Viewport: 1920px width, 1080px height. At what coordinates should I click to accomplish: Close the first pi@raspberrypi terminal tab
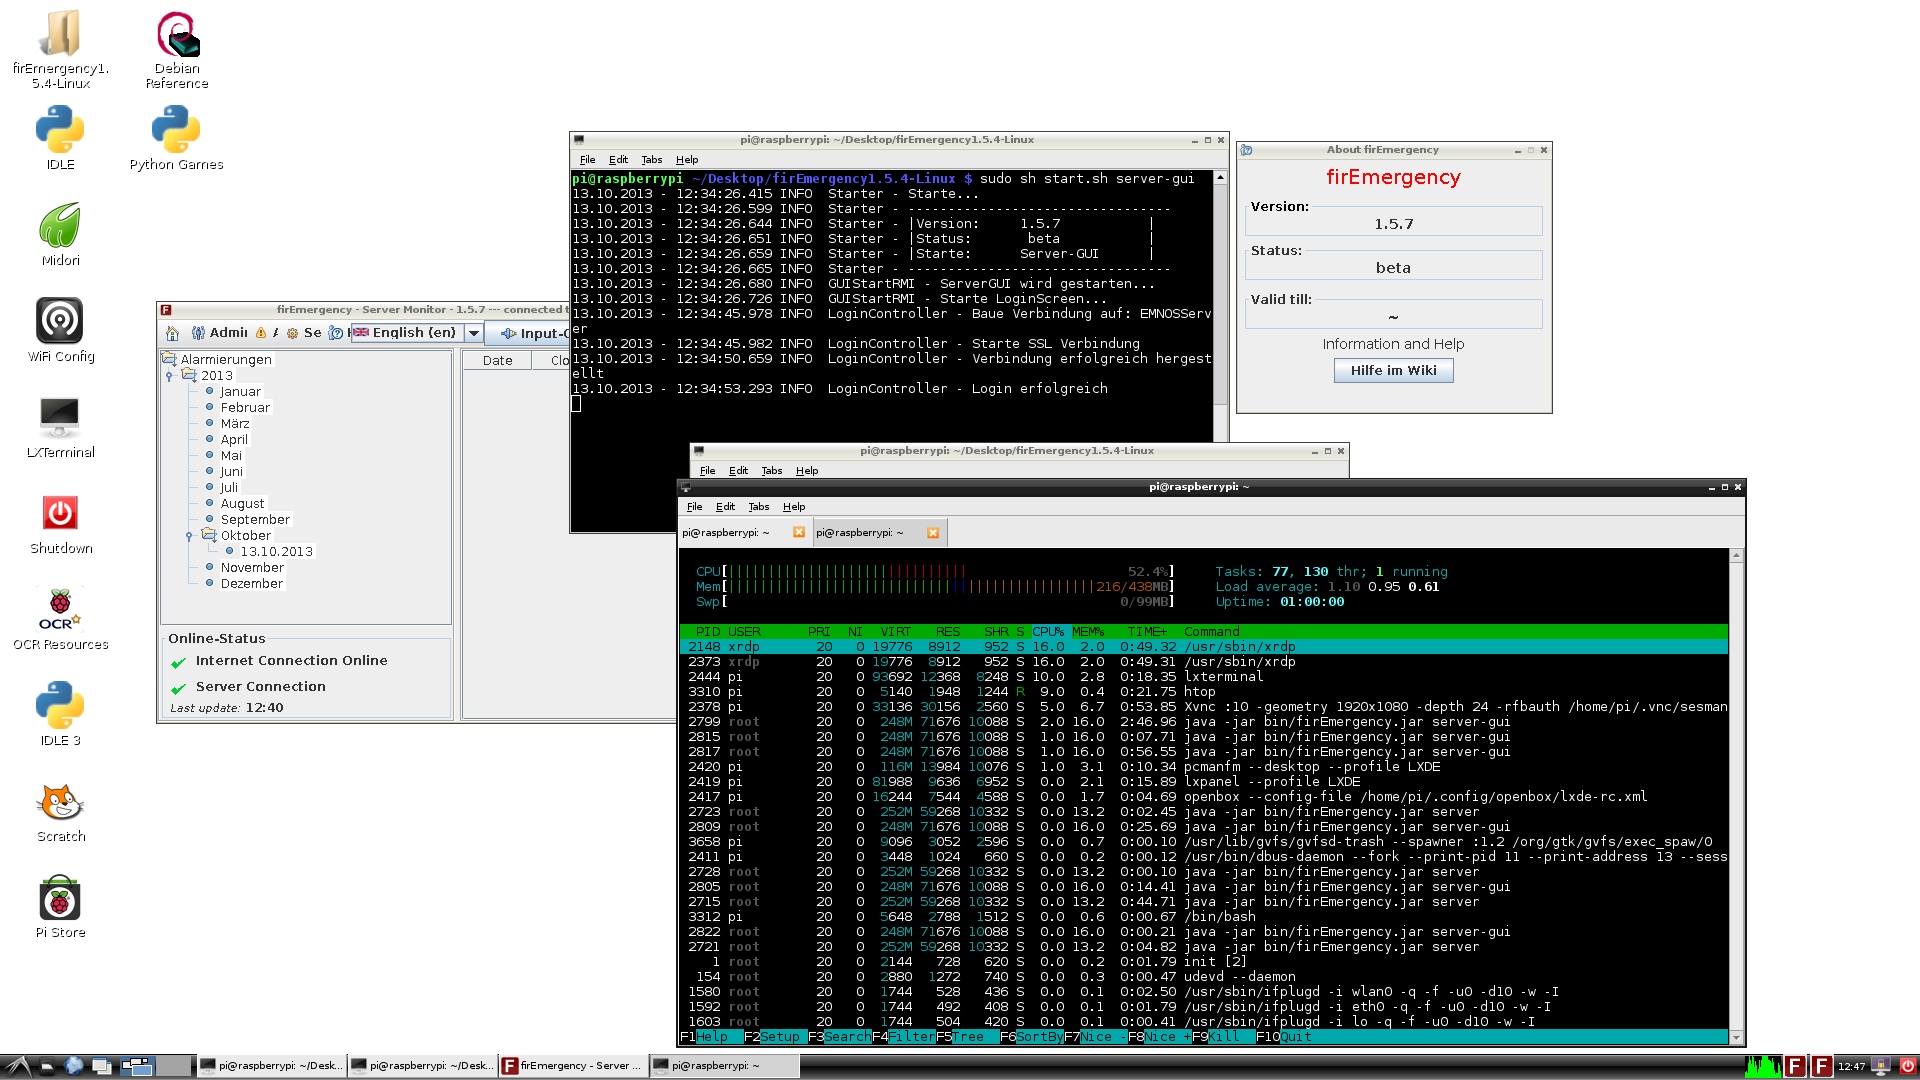coord(799,533)
